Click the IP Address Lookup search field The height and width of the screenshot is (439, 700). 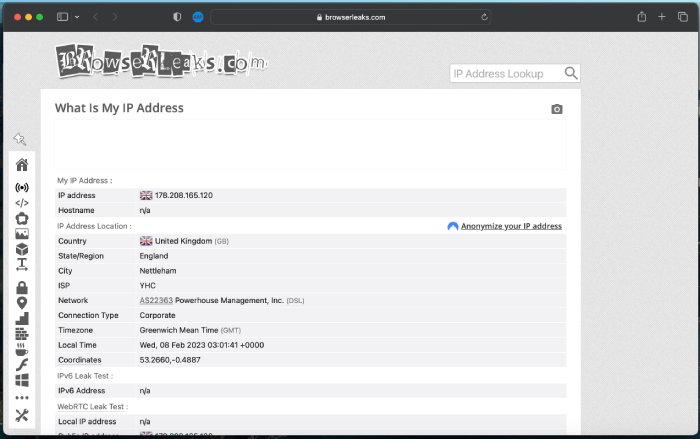[505, 73]
